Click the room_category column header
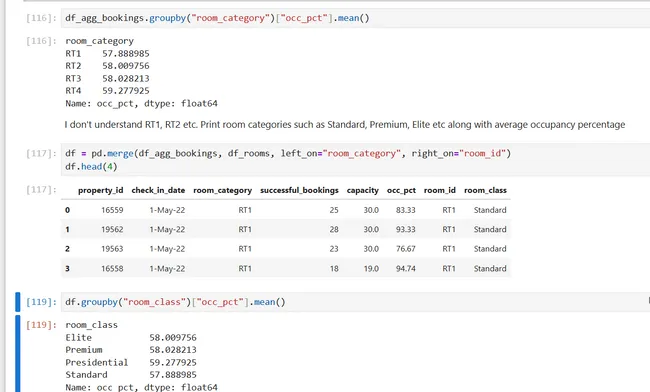 [222, 190]
